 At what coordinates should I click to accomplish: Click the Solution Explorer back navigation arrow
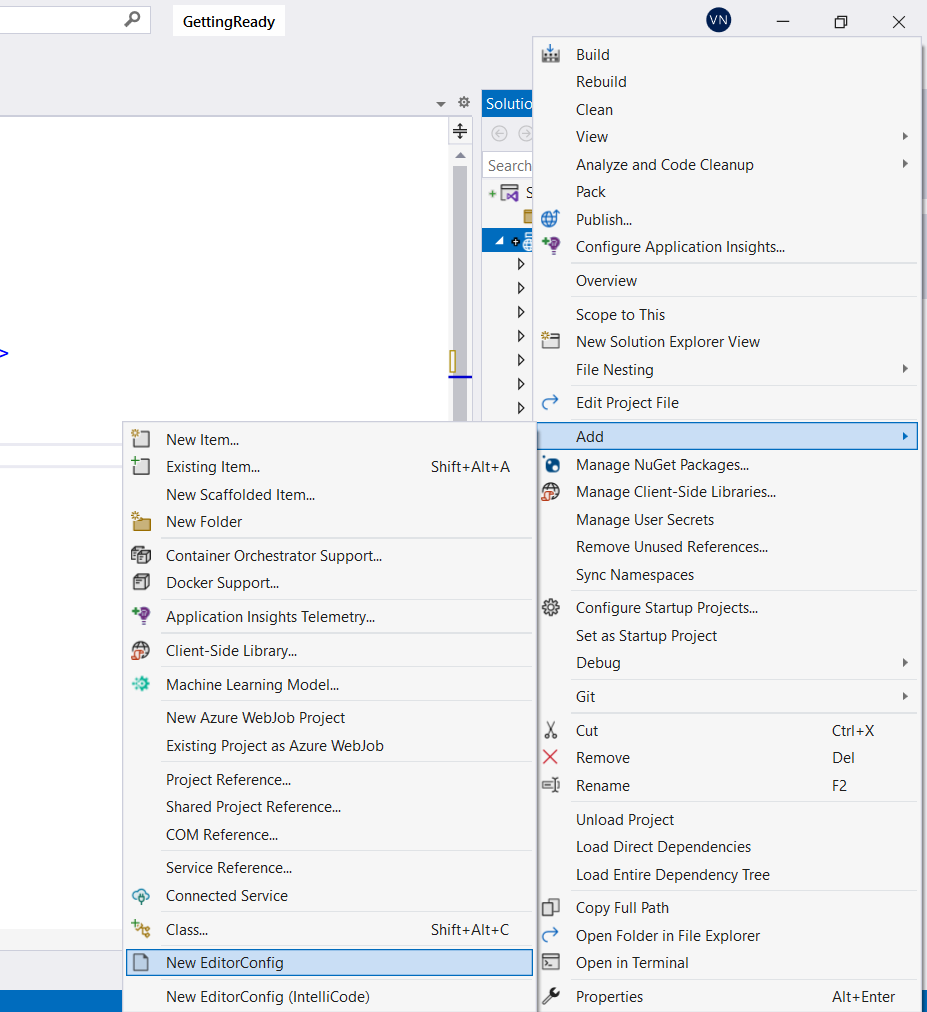(x=499, y=134)
